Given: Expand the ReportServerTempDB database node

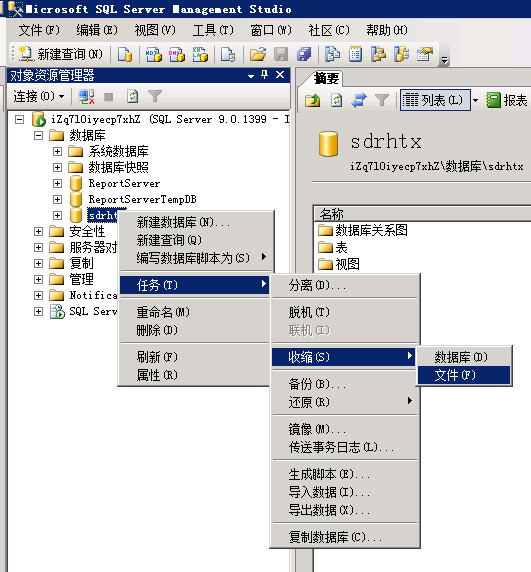Looking at the screenshot, I should 57,199.
